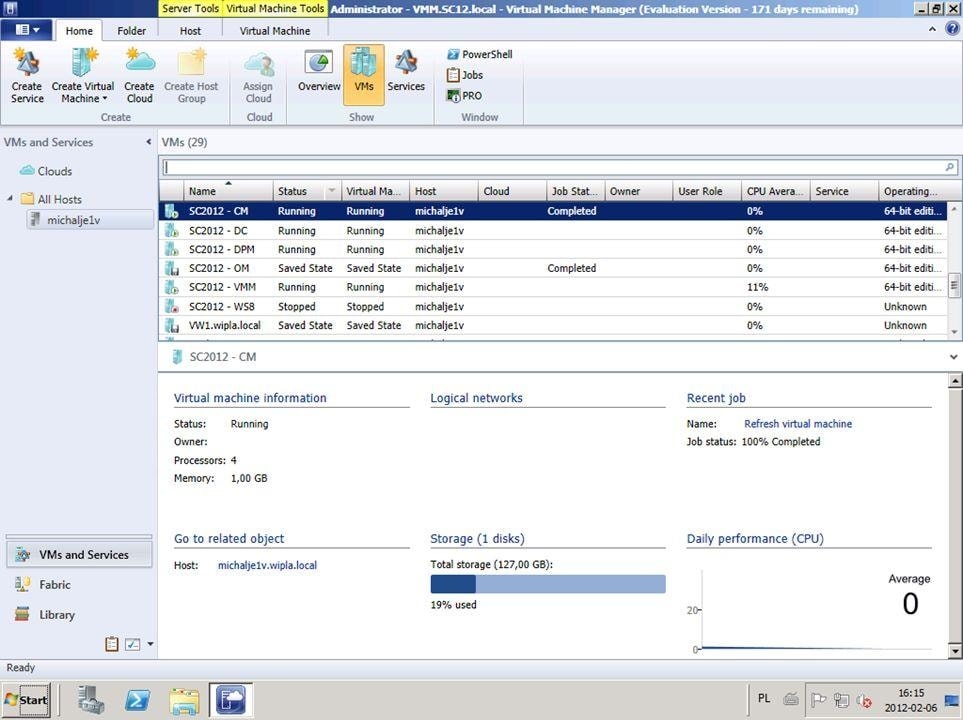
Task: Open the michalje1v.wipla.local host link
Action: [267, 566]
